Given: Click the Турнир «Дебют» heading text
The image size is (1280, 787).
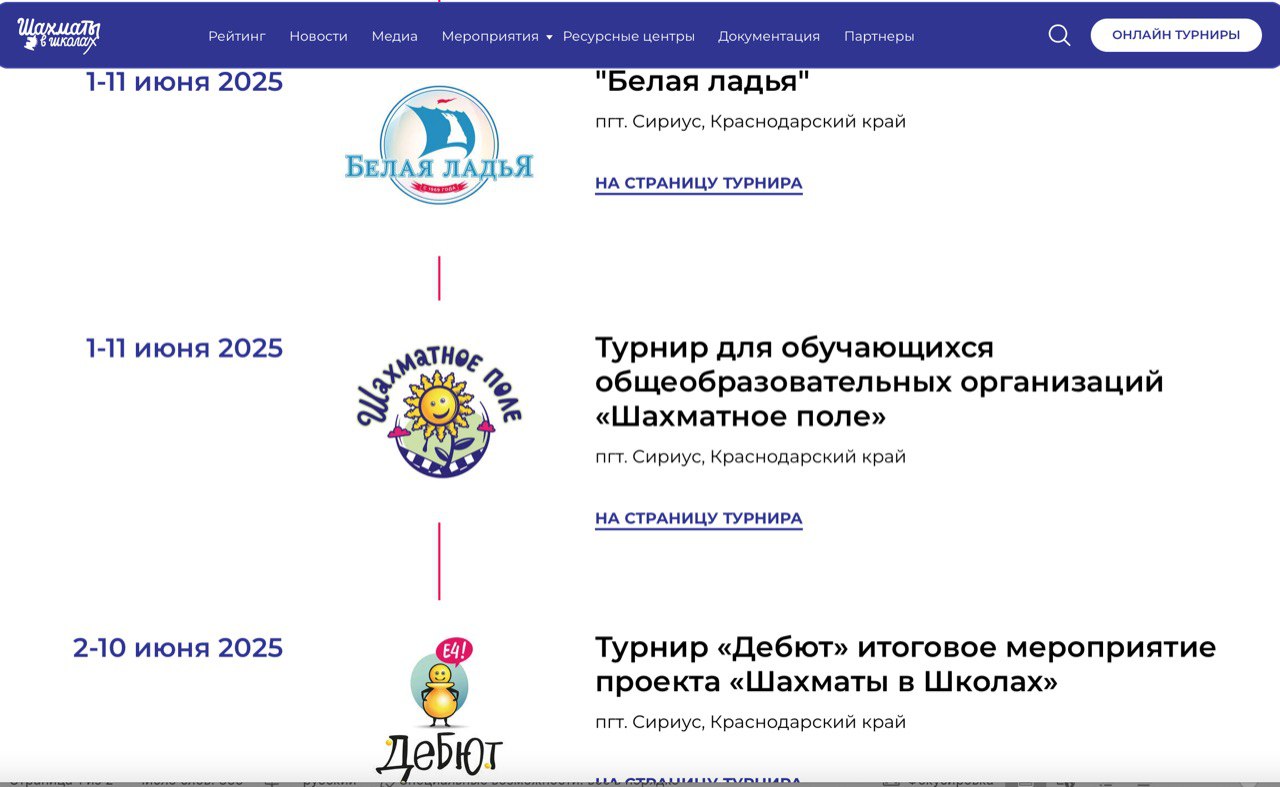Looking at the screenshot, I should click(906, 665).
